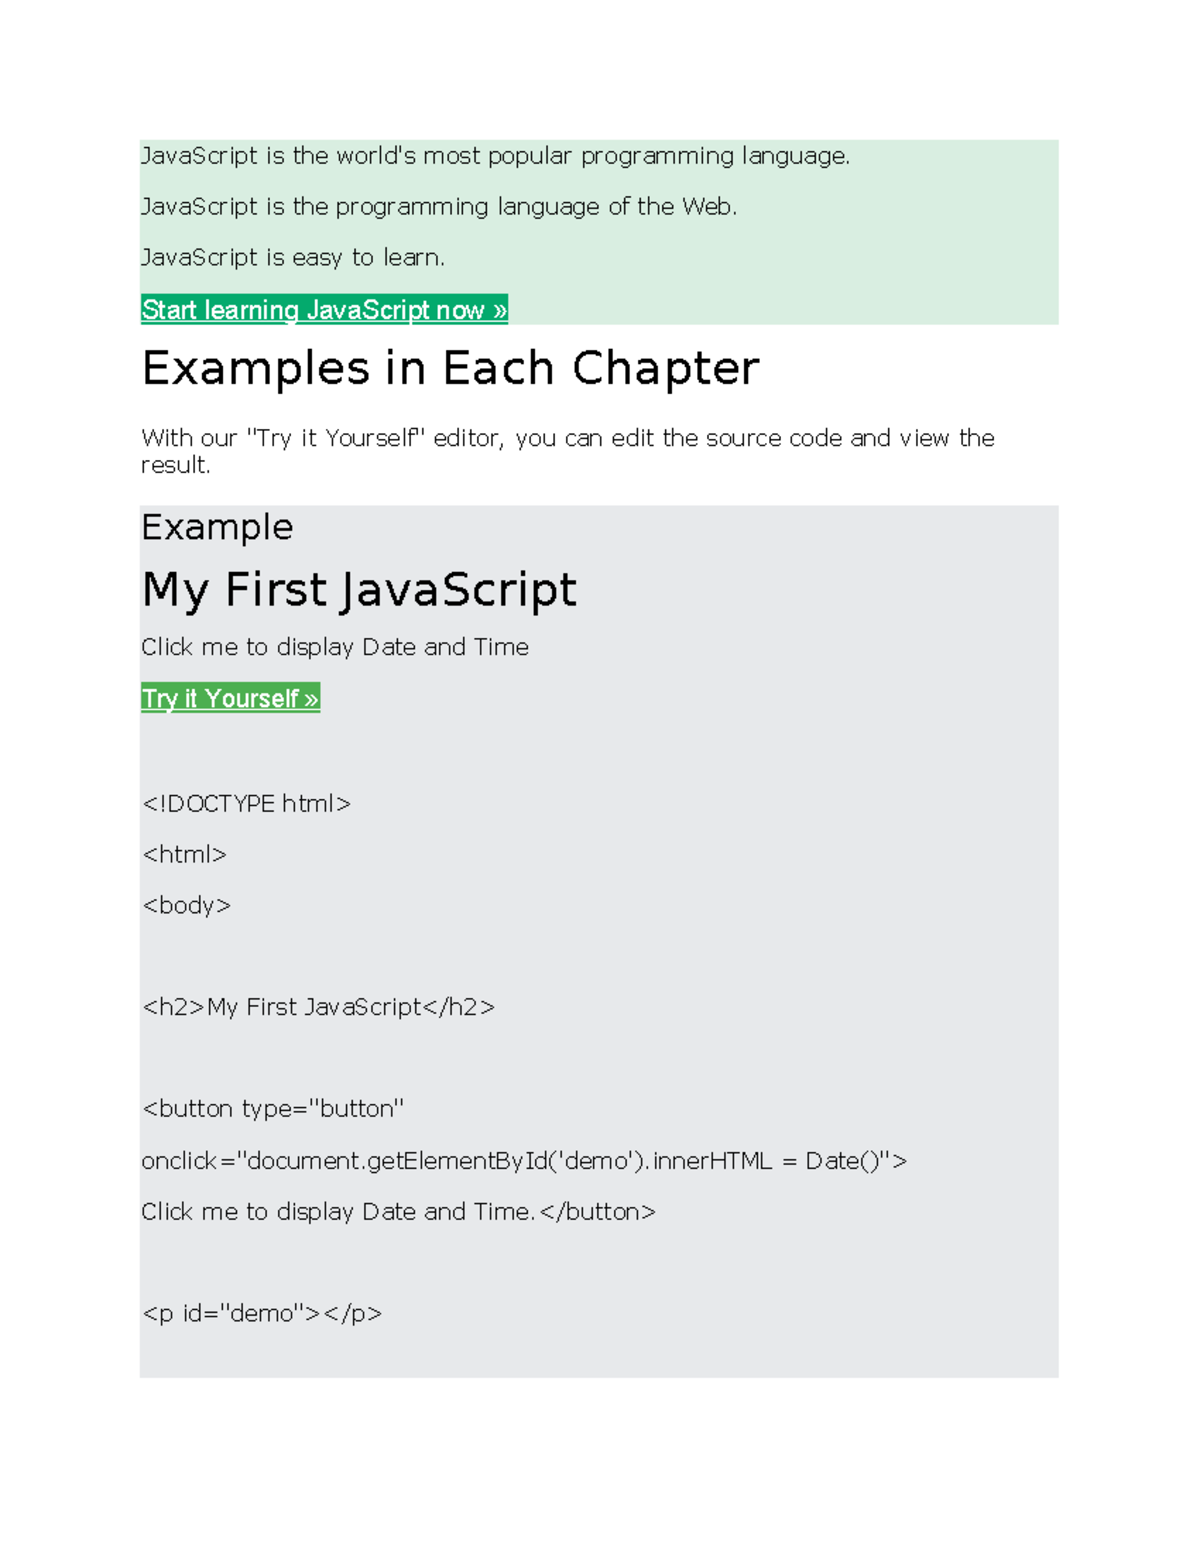Click the code line ending with </button>

(398, 1212)
